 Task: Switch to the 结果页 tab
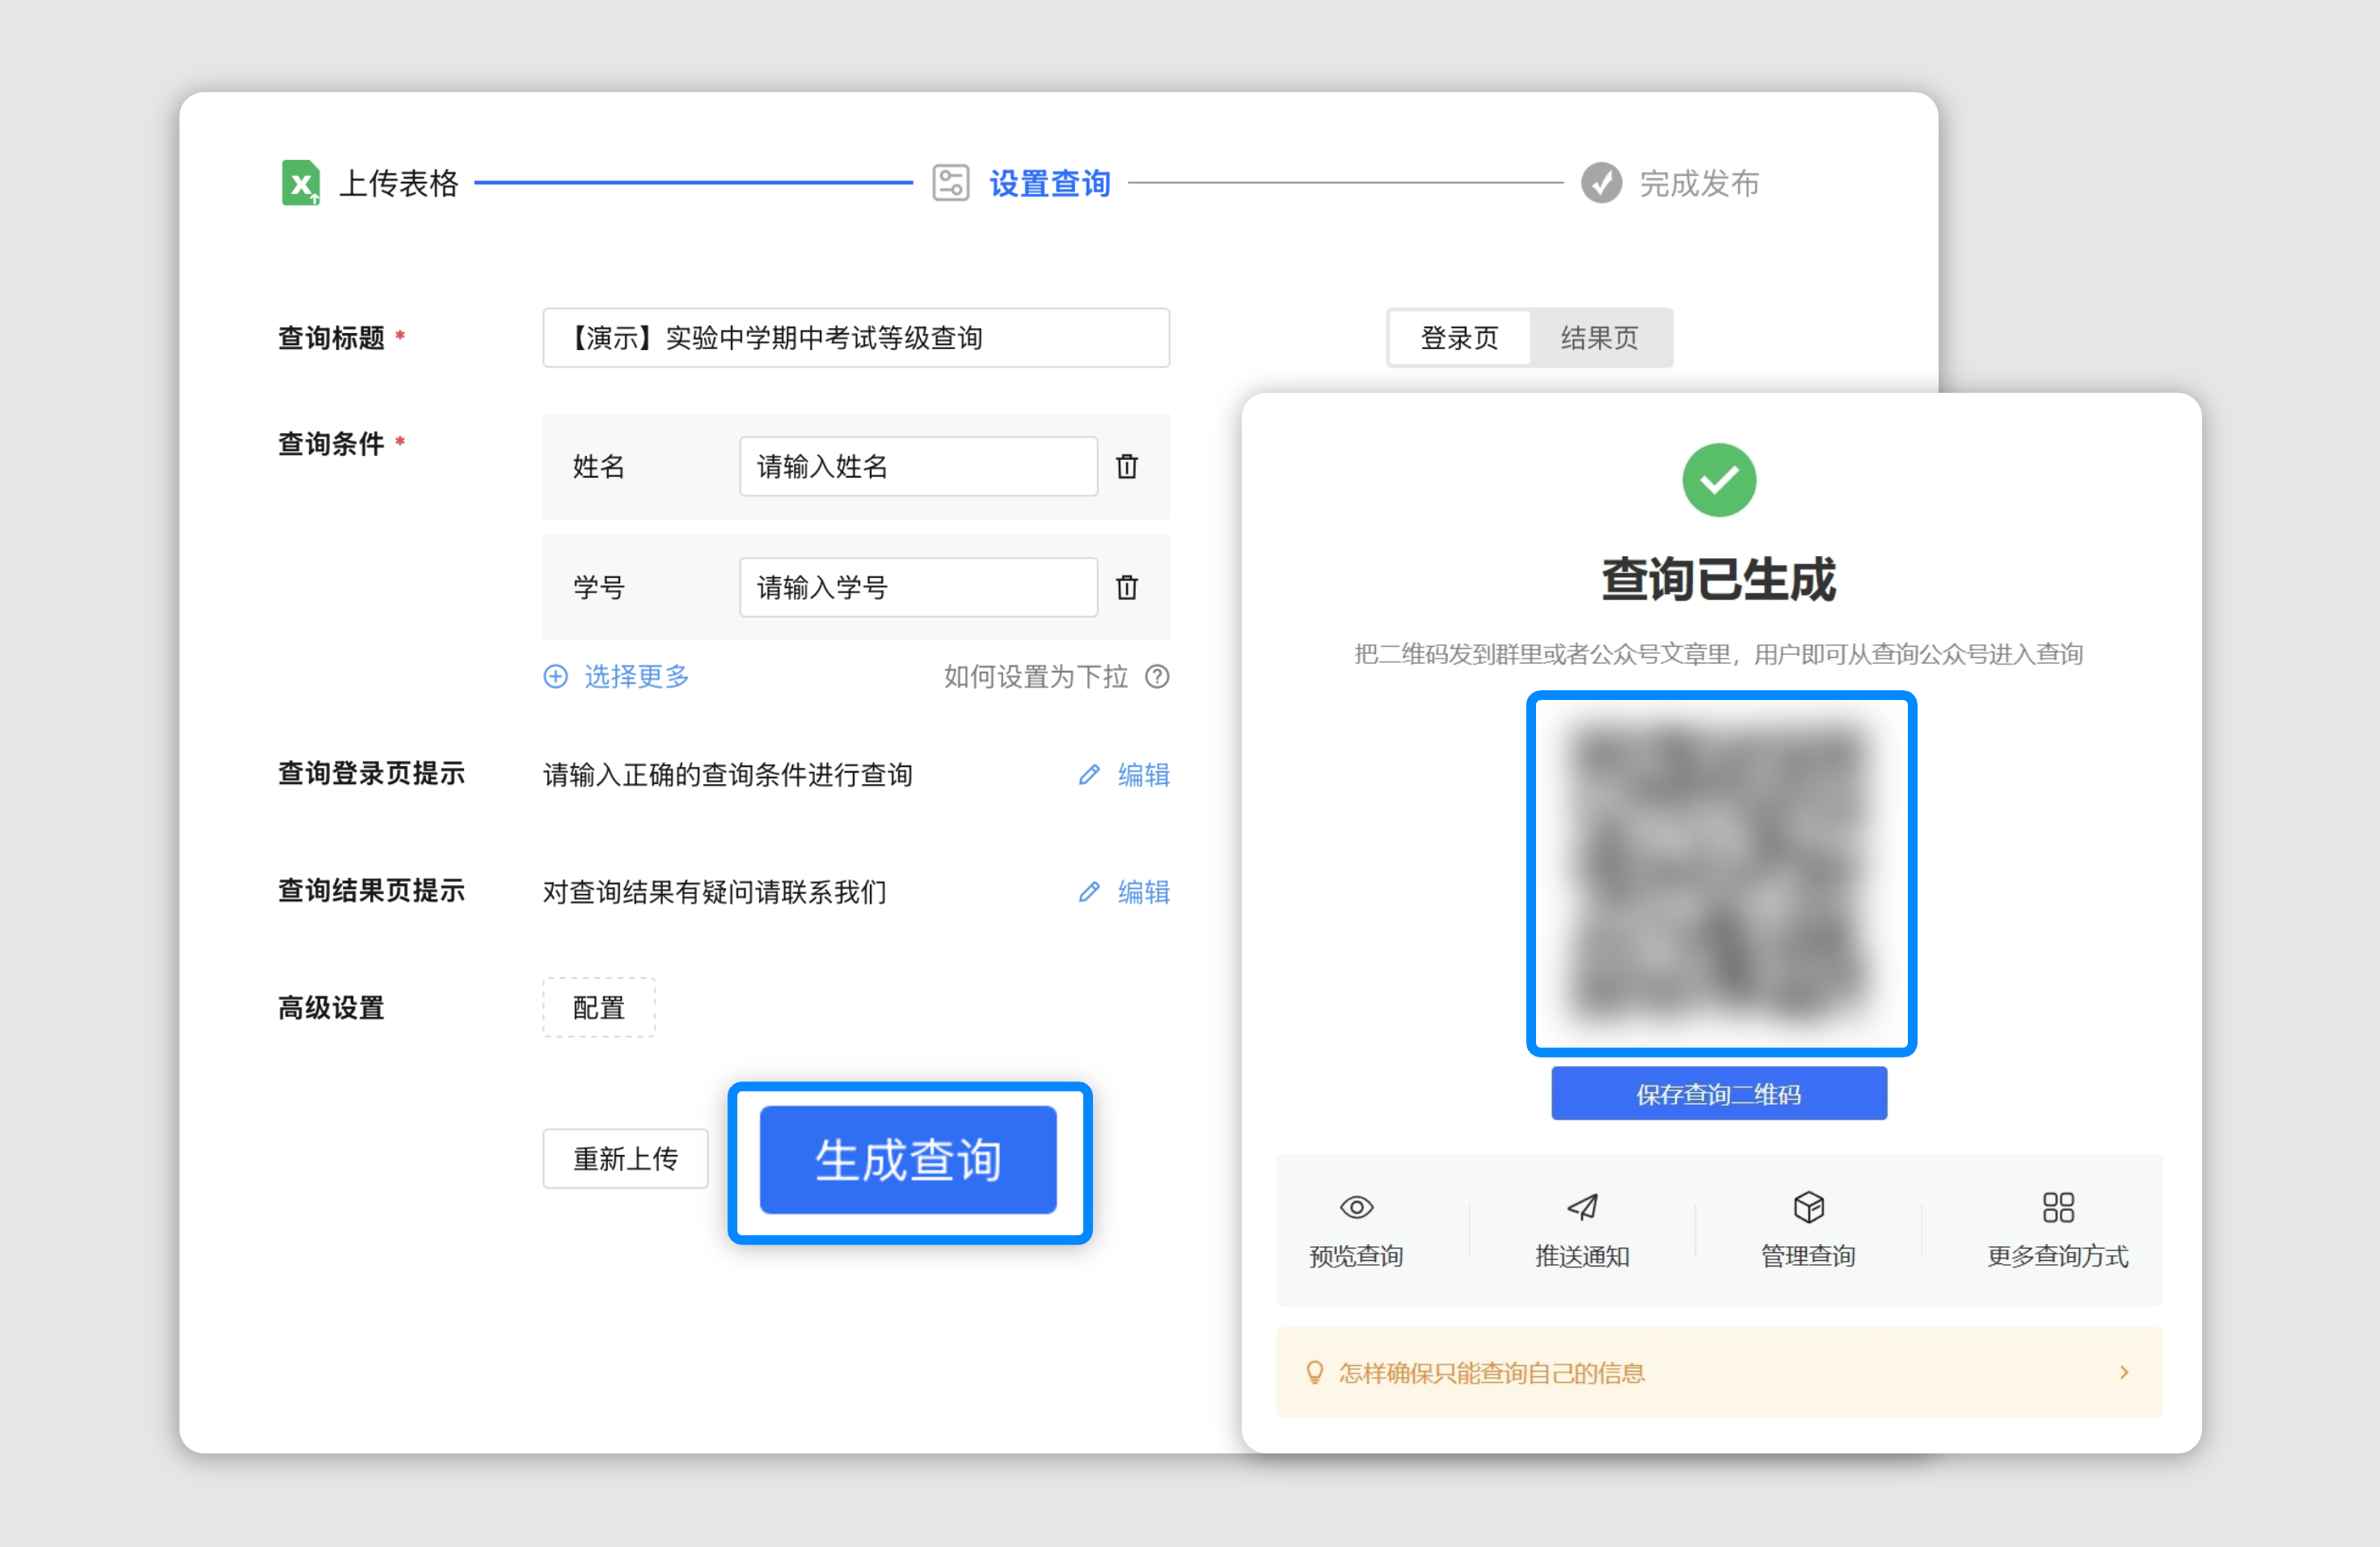coord(1599,338)
